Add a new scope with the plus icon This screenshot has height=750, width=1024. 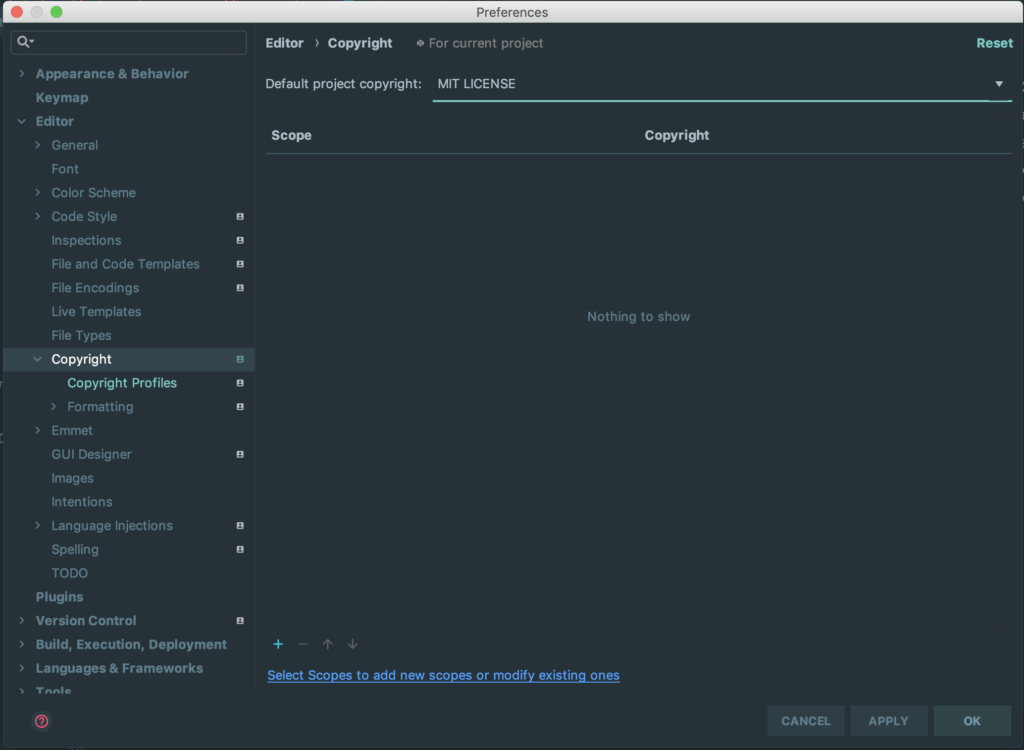tap(278, 644)
